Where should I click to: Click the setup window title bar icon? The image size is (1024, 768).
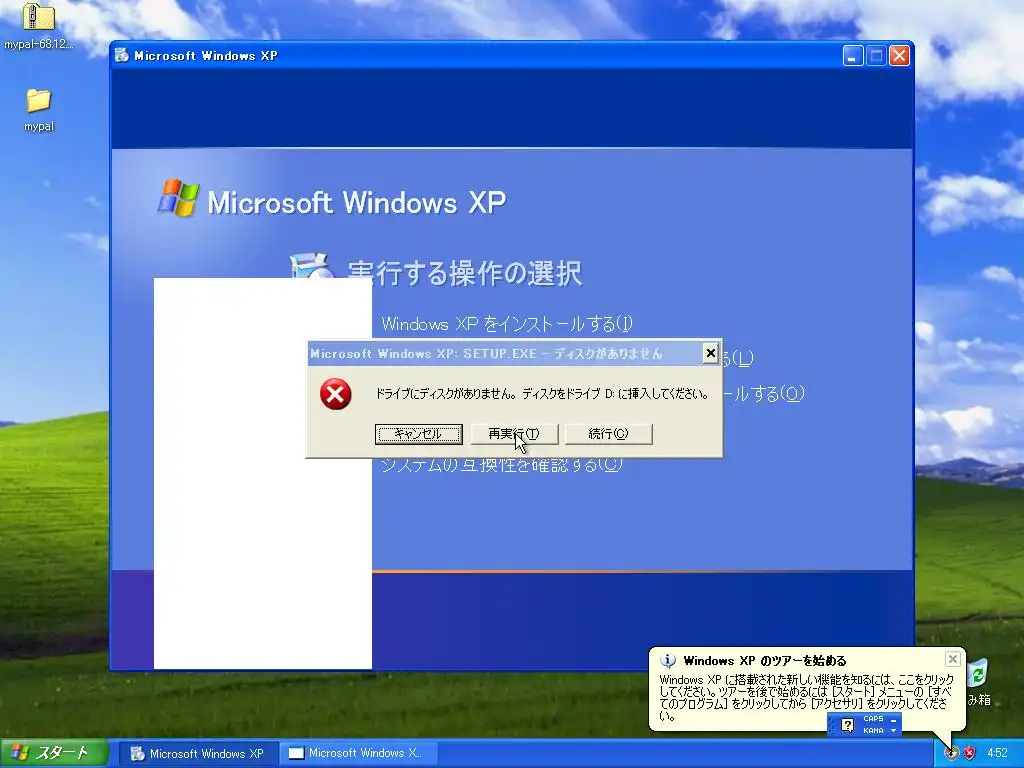pos(122,55)
